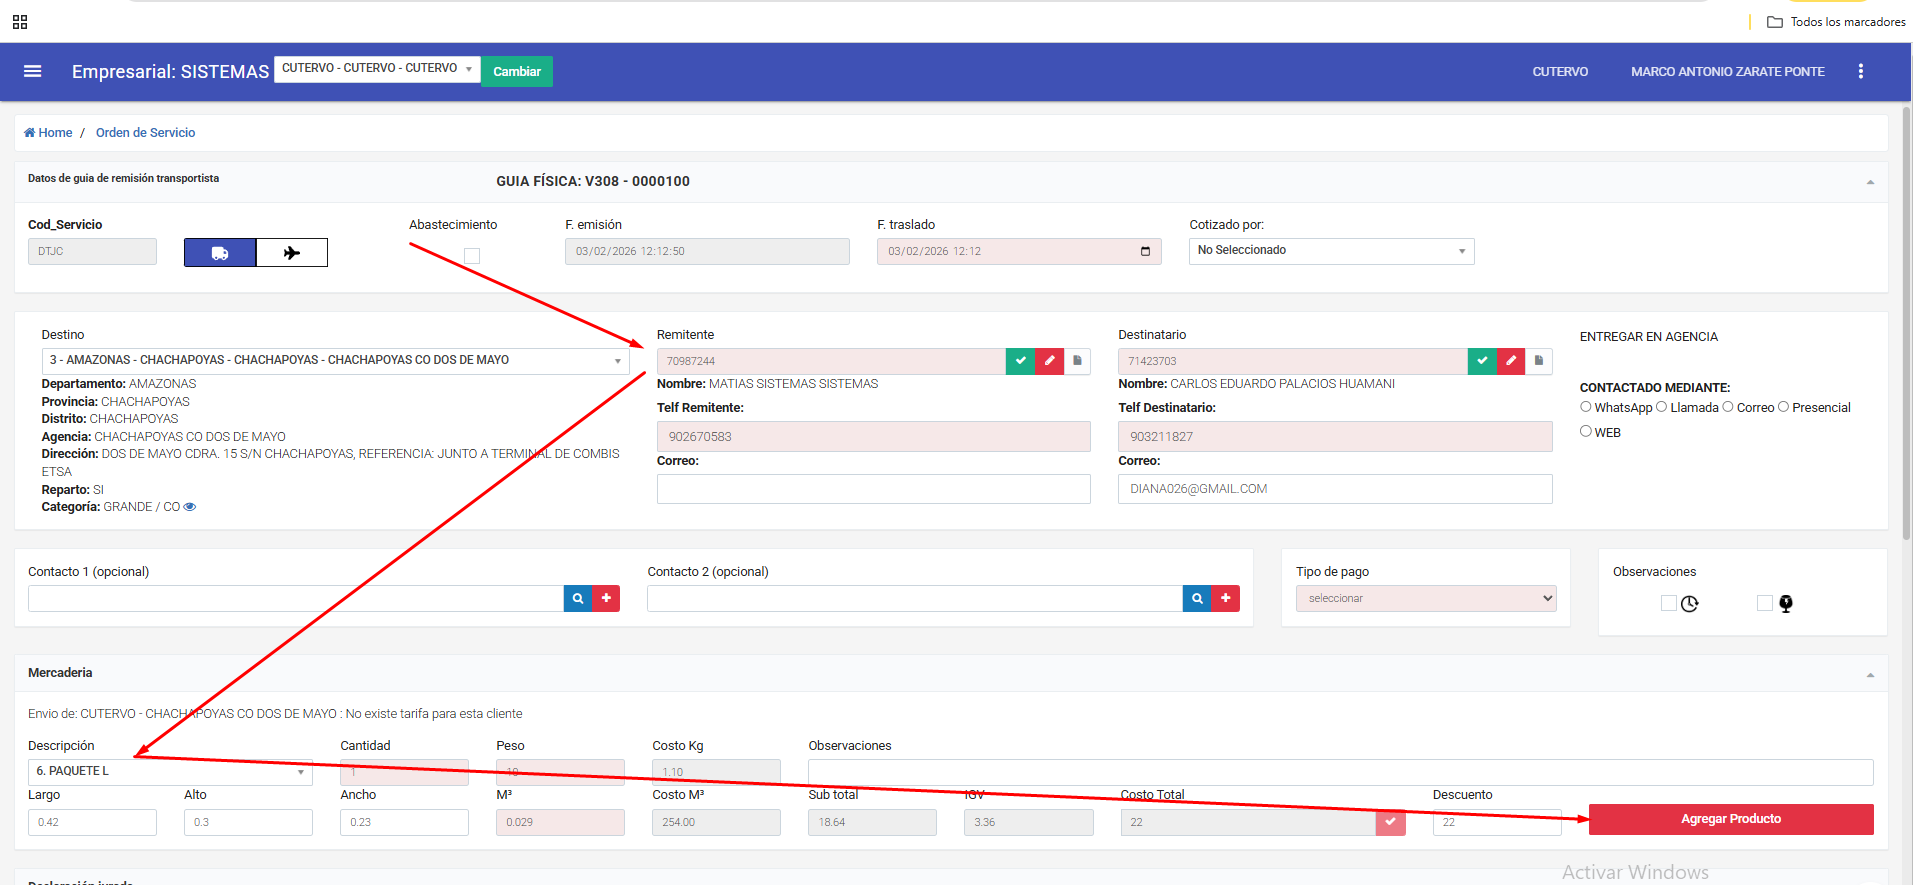The height and width of the screenshot is (885, 1913).
Task: Select the WhatsApp contact radio option
Action: click(x=1586, y=407)
